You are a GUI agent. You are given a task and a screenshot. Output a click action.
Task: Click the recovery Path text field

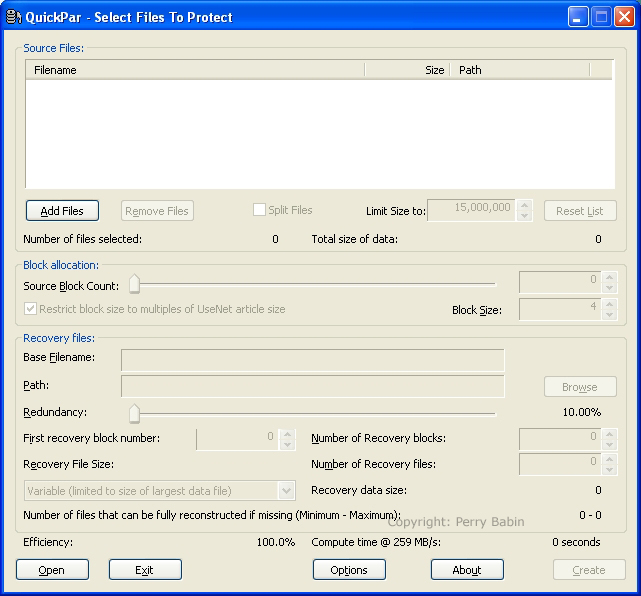point(313,386)
